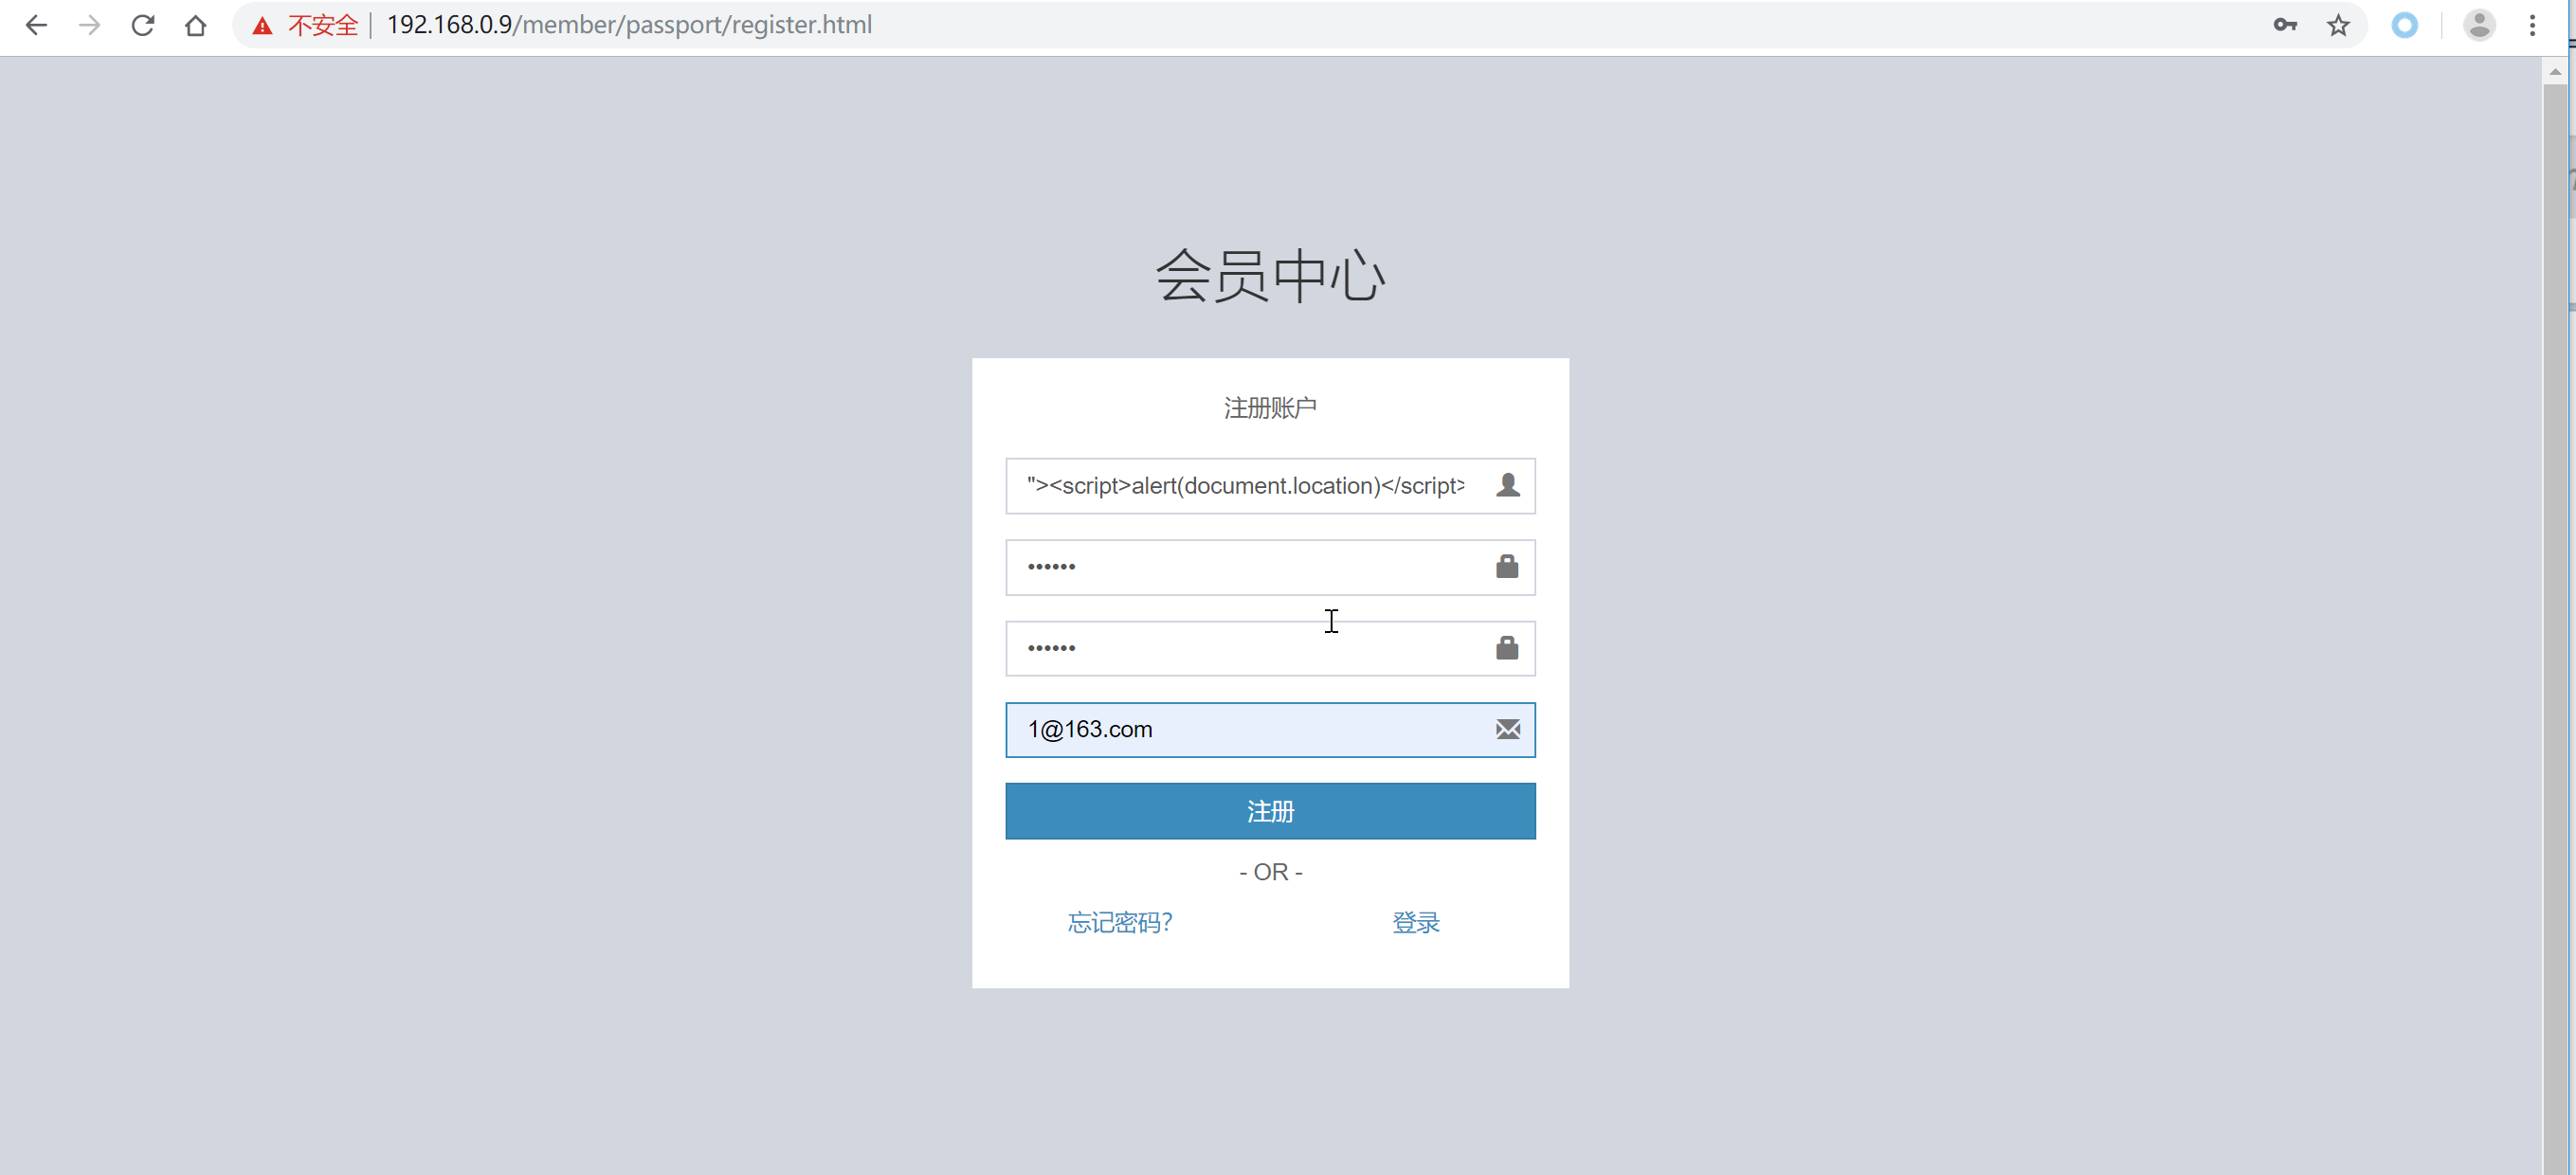Click the envelope icon in email field
The width and height of the screenshot is (2576, 1175).
1507,729
